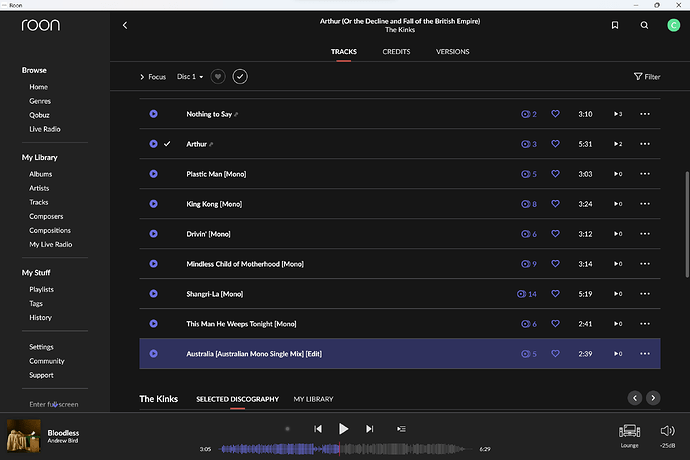Open the search magnifier

tap(644, 25)
